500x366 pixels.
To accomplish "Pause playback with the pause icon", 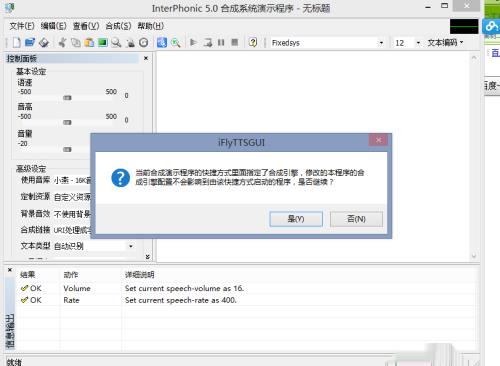I will coord(221,42).
